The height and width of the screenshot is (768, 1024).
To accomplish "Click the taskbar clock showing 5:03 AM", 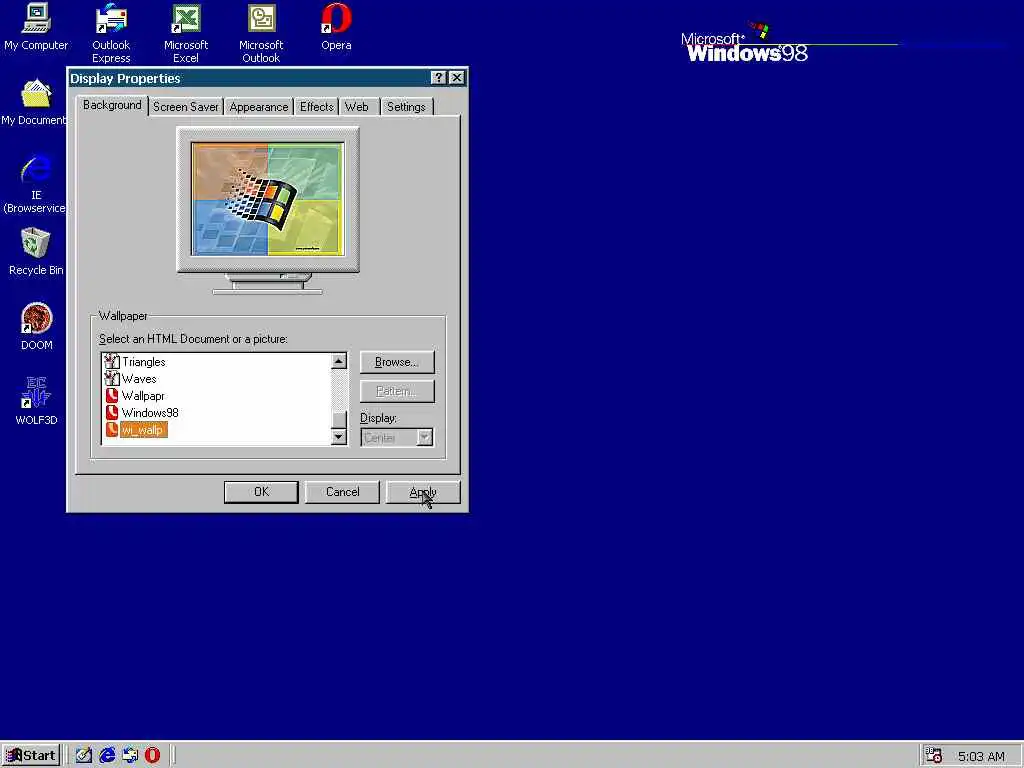I will click(x=981, y=756).
